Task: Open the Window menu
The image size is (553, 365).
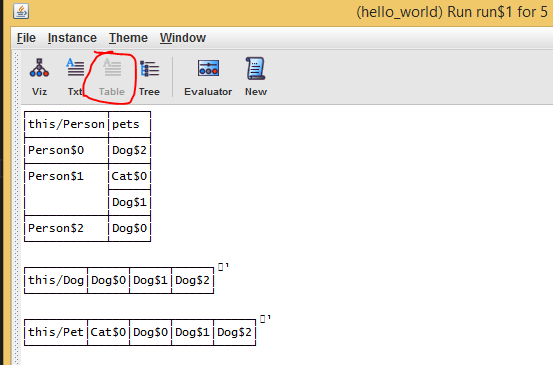Action: (x=183, y=38)
